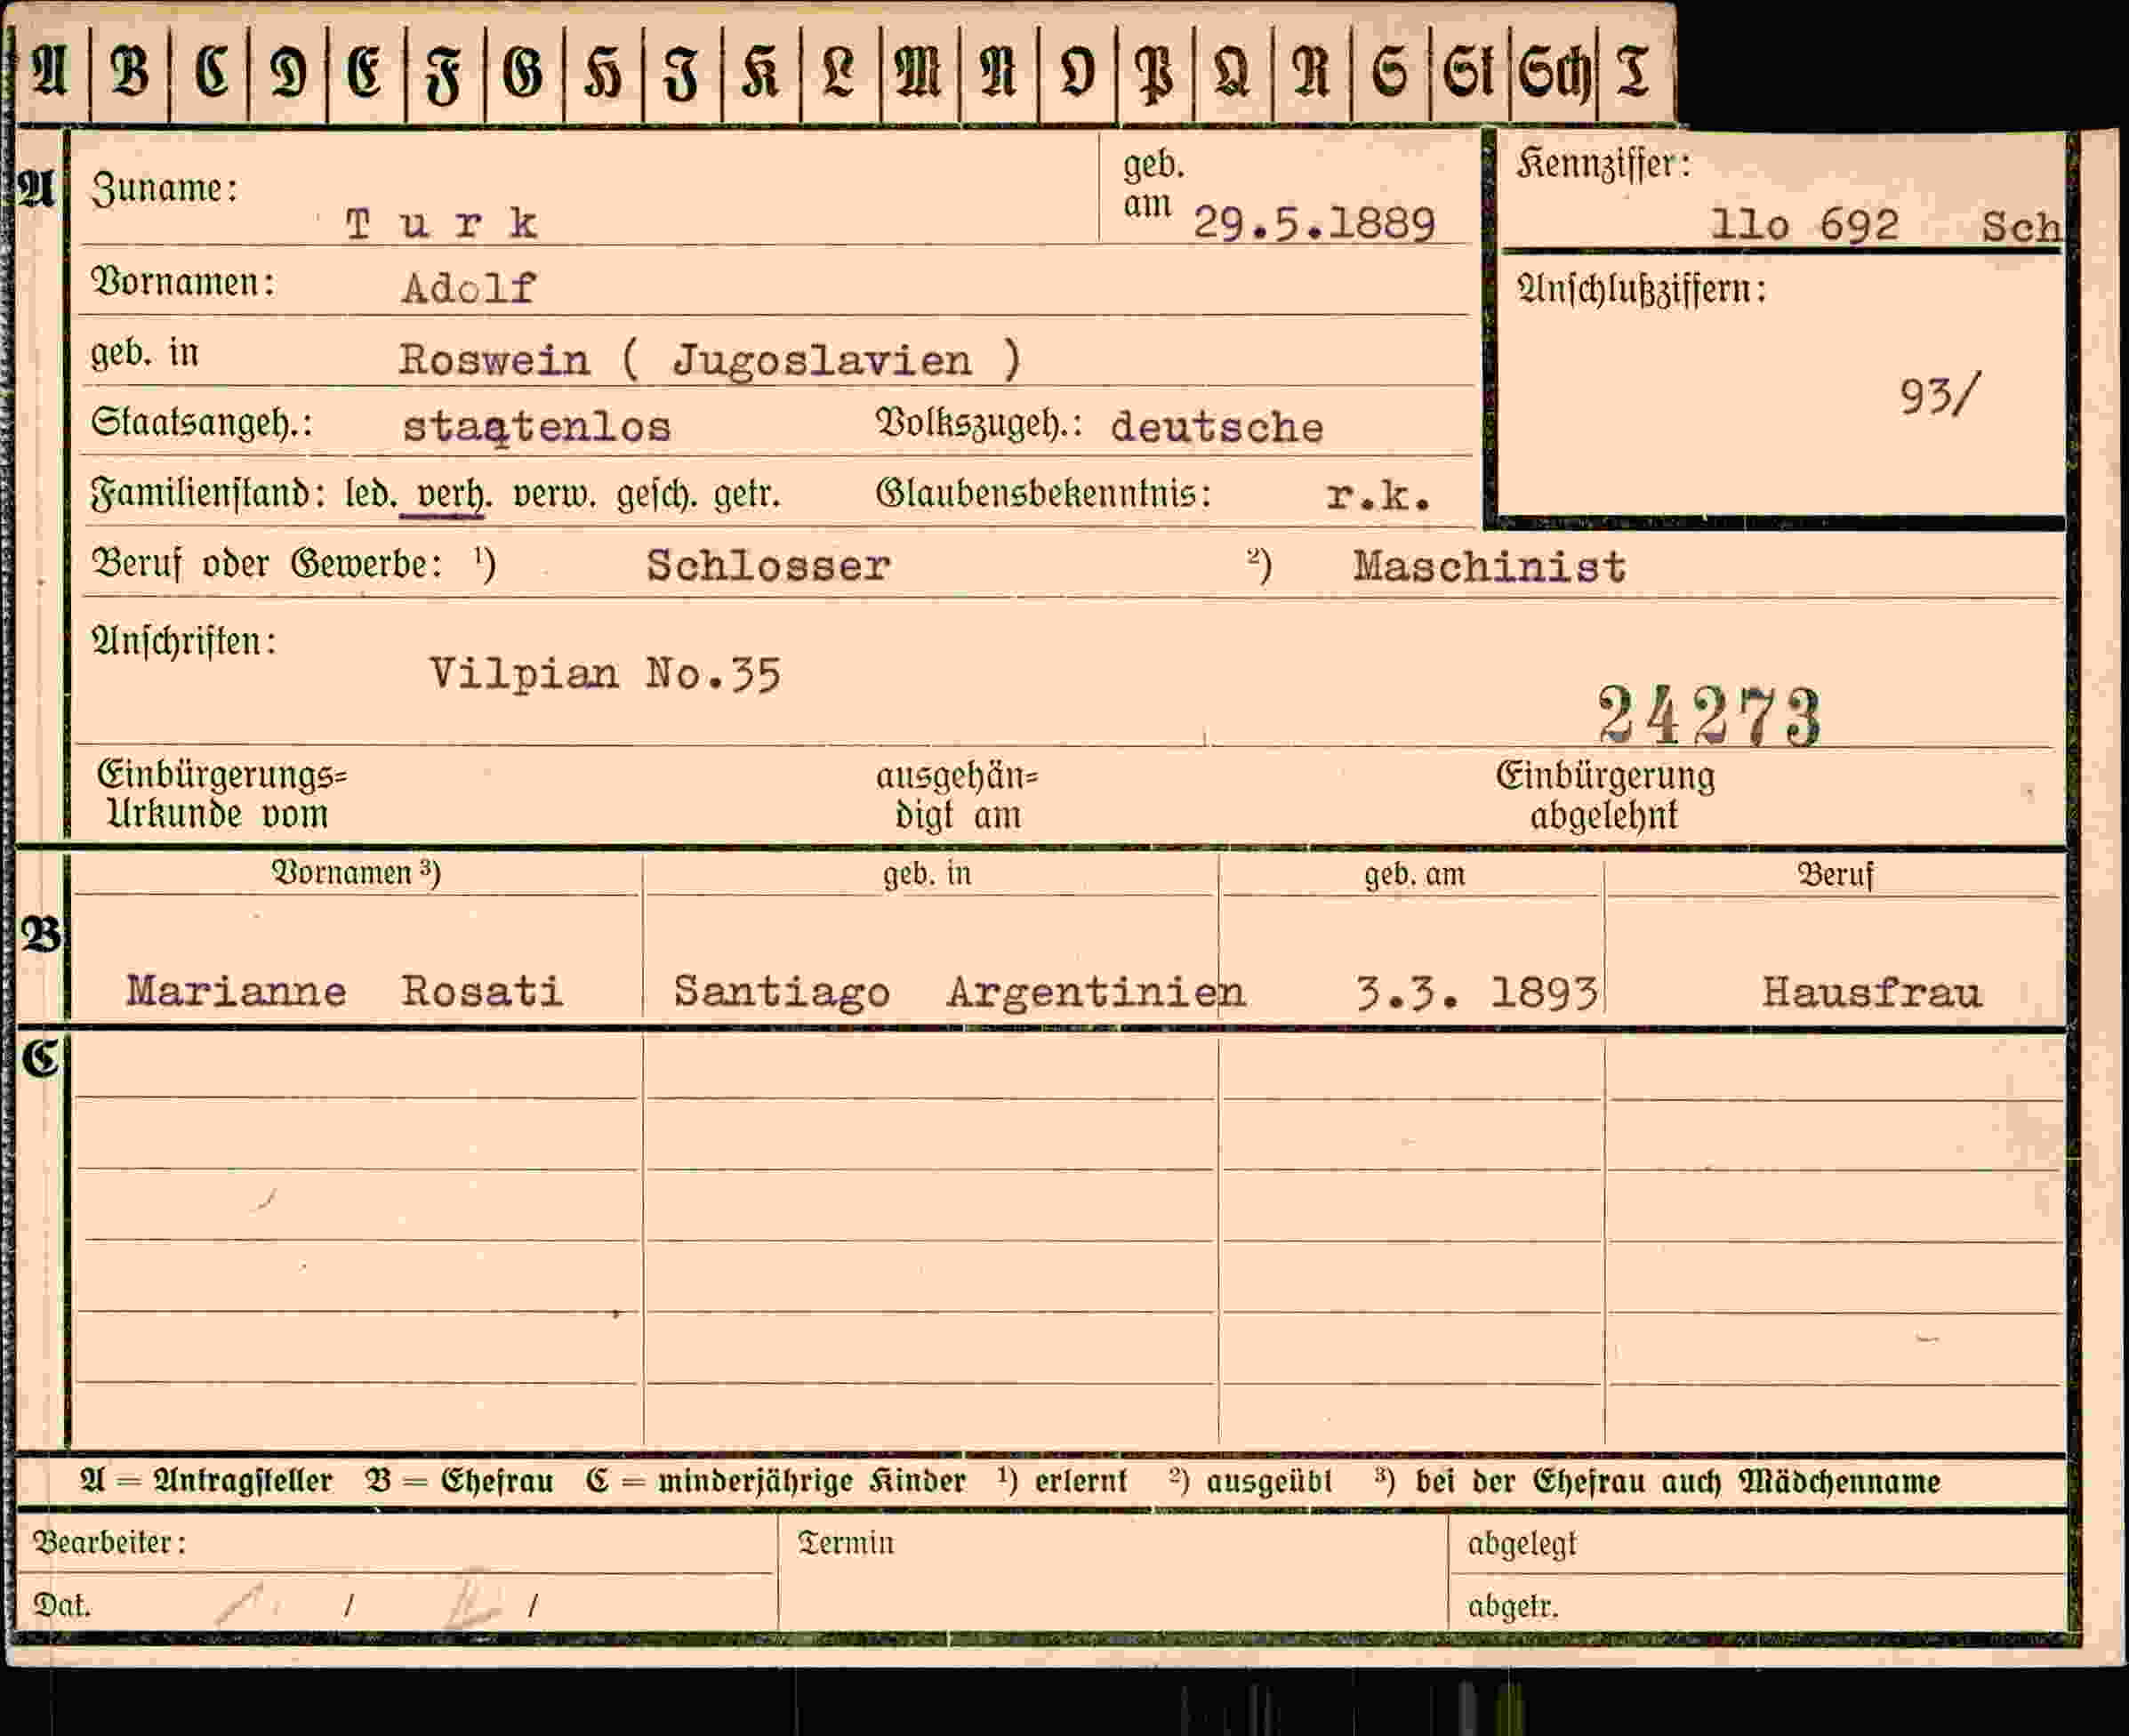Click the 'ledig' (led.) status option
This screenshot has width=2129, height=1736.
370,494
